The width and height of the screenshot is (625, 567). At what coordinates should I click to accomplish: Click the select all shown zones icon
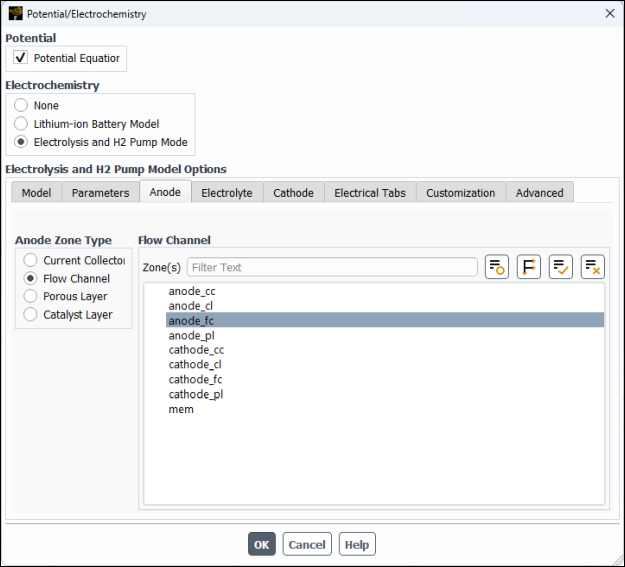pos(560,267)
